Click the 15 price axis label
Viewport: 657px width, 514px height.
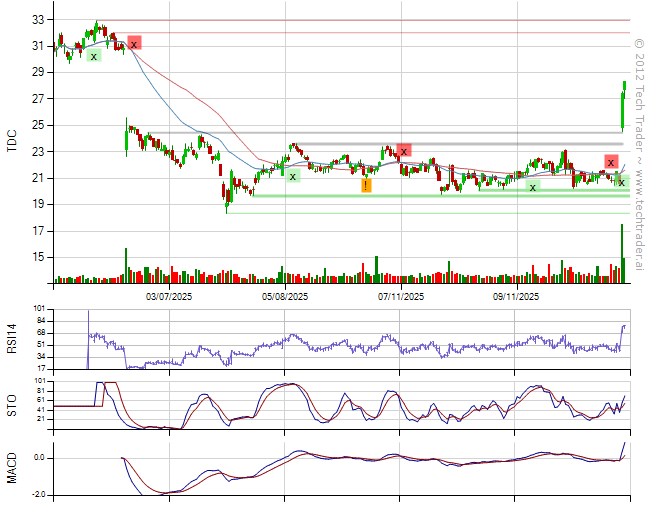pos(38,257)
